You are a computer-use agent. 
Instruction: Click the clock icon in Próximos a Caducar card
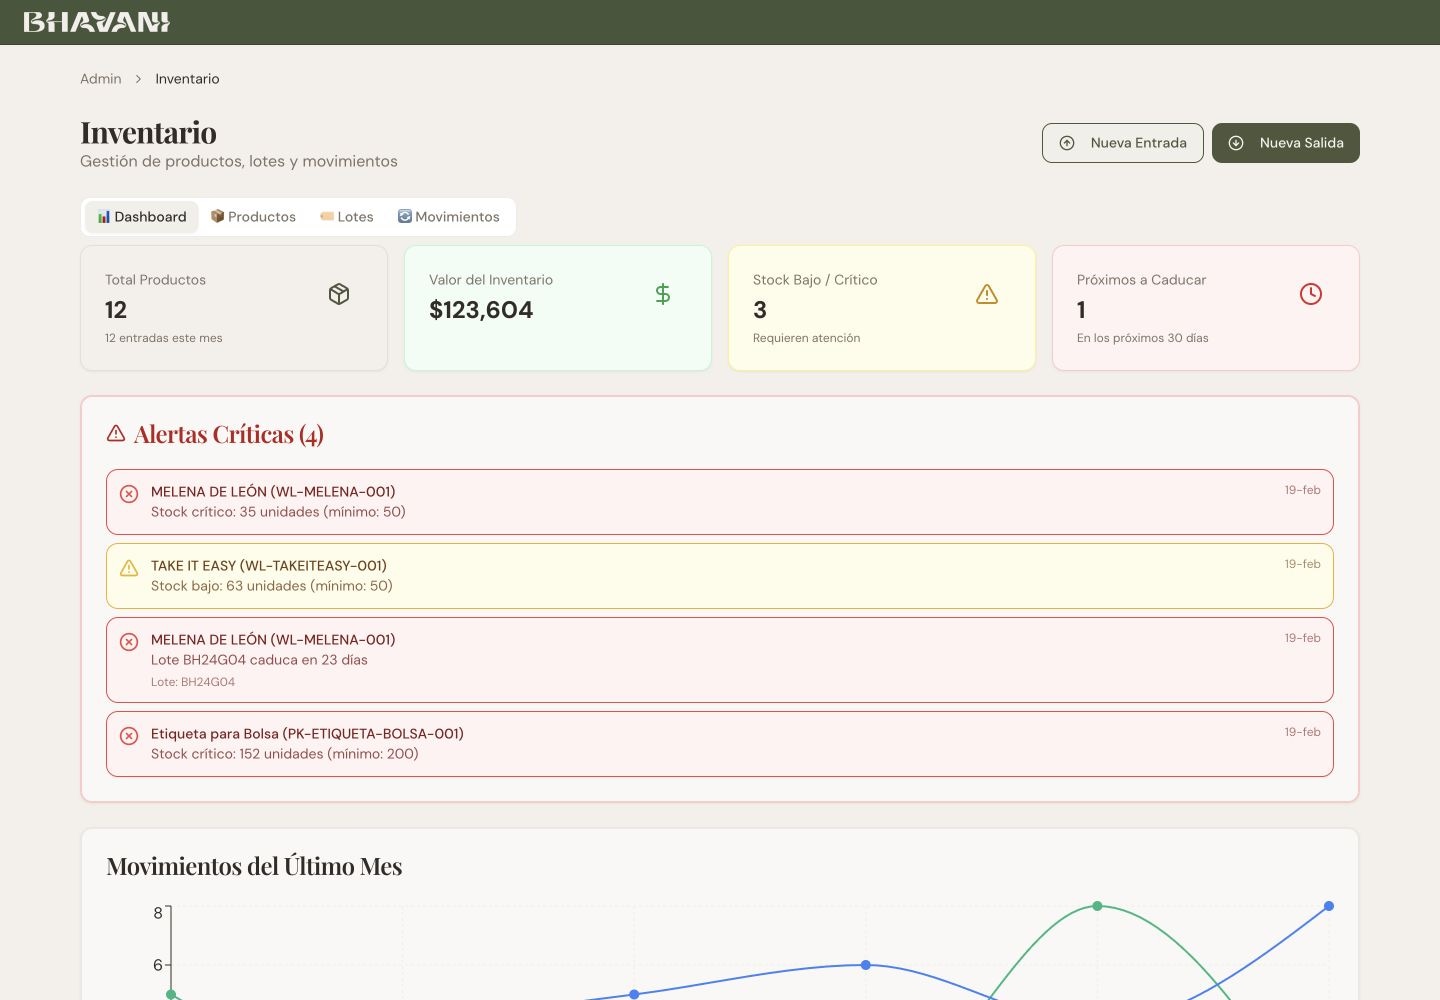coord(1311,294)
